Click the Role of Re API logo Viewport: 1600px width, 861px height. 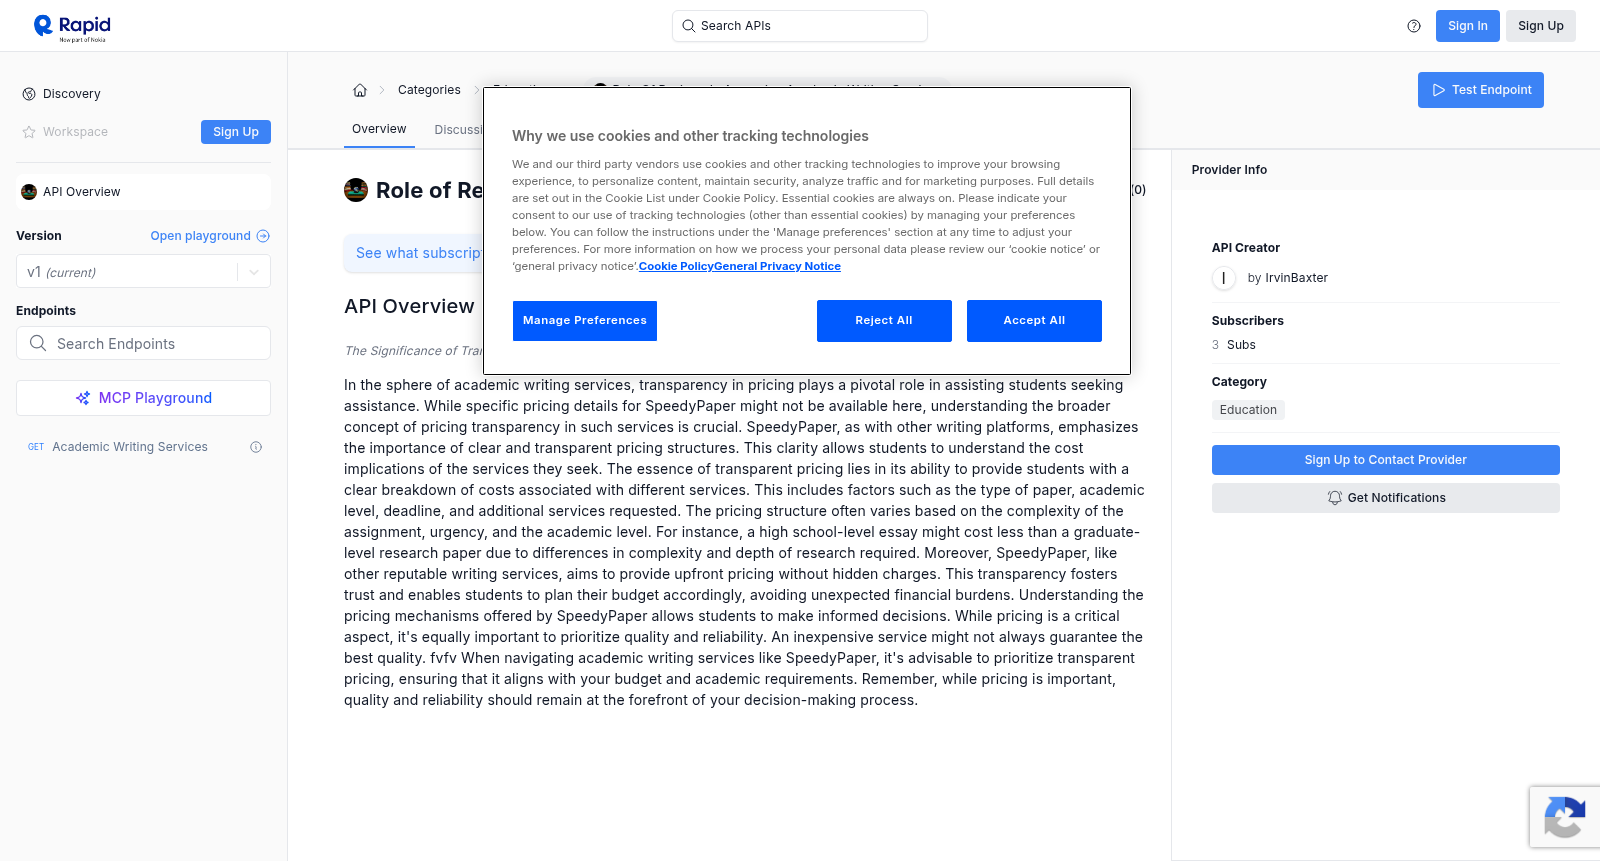click(356, 190)
